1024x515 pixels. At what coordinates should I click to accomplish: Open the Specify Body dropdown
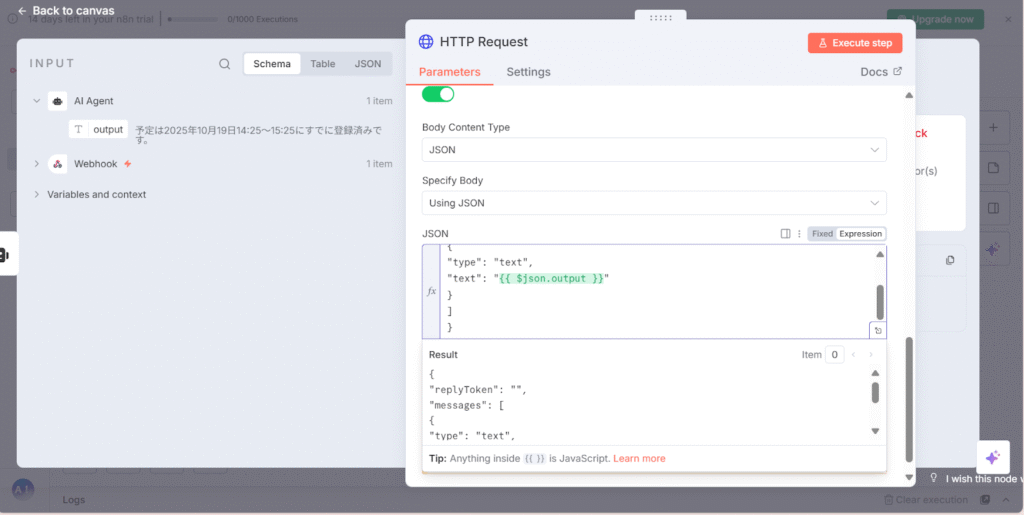click(x=653, y=203)
